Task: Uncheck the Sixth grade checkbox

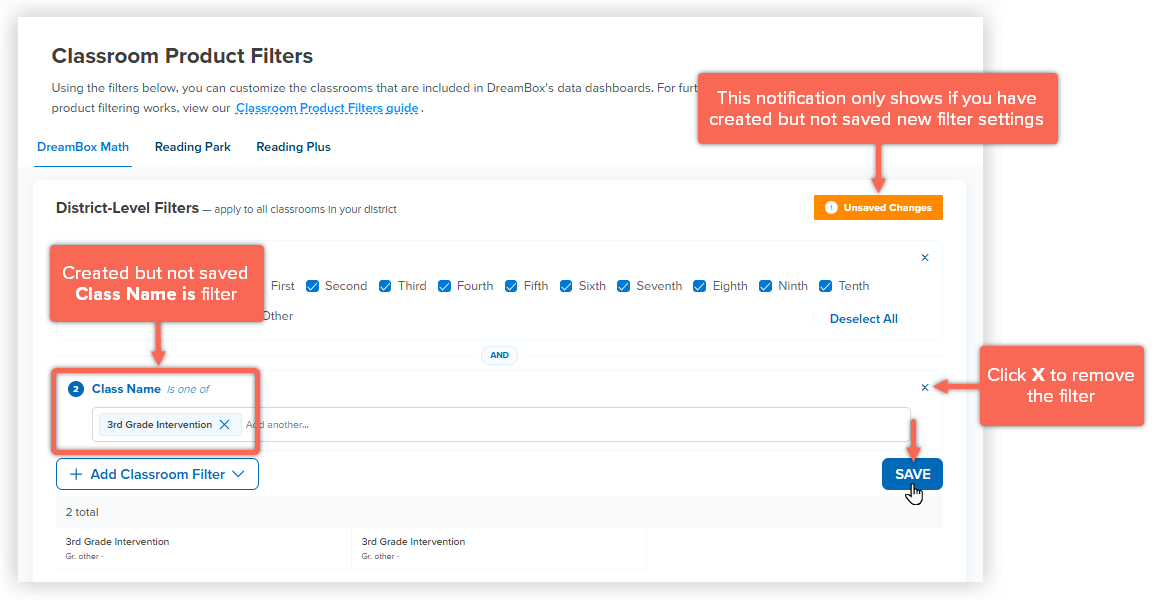Action: pos(566,286)
